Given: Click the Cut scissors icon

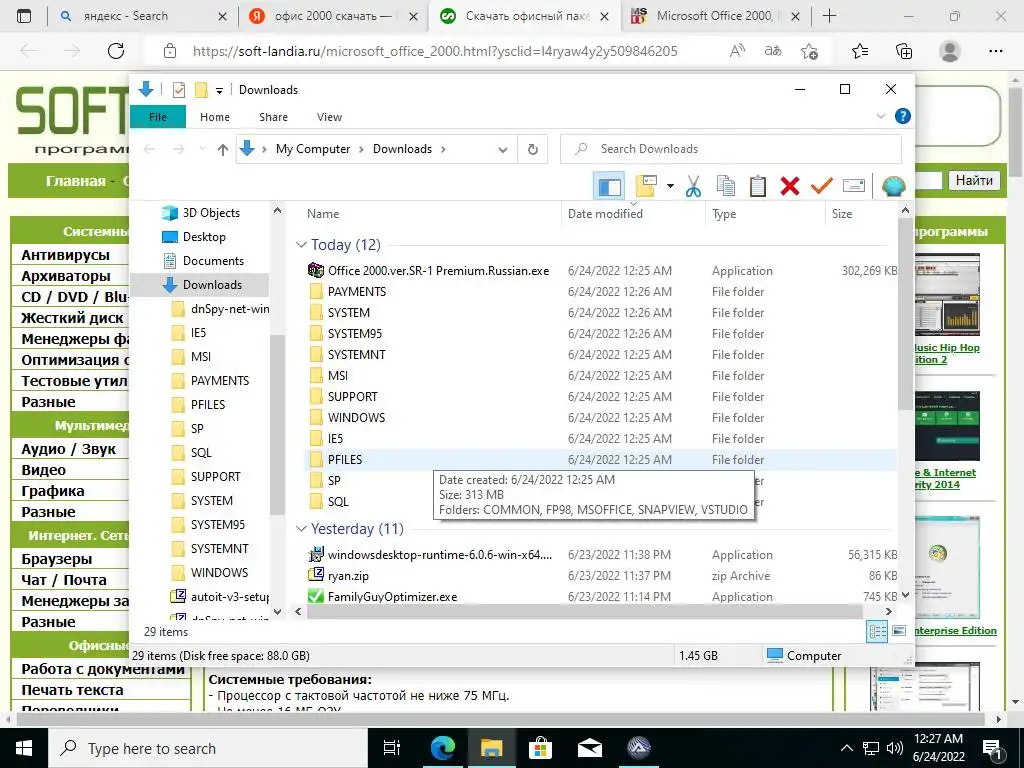Looking at the screenshot, I should point(694,187).
